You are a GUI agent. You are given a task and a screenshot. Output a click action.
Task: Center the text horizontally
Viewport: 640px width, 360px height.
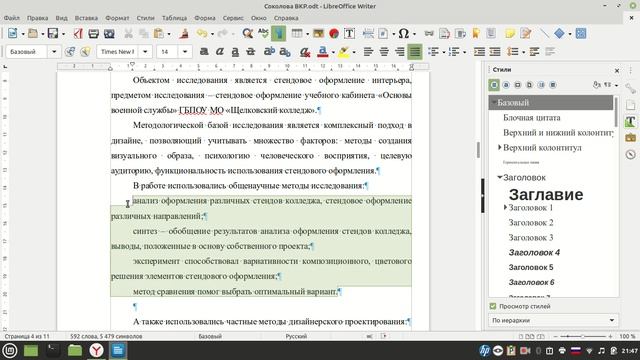pyautogui.click(x=384, y=51)
